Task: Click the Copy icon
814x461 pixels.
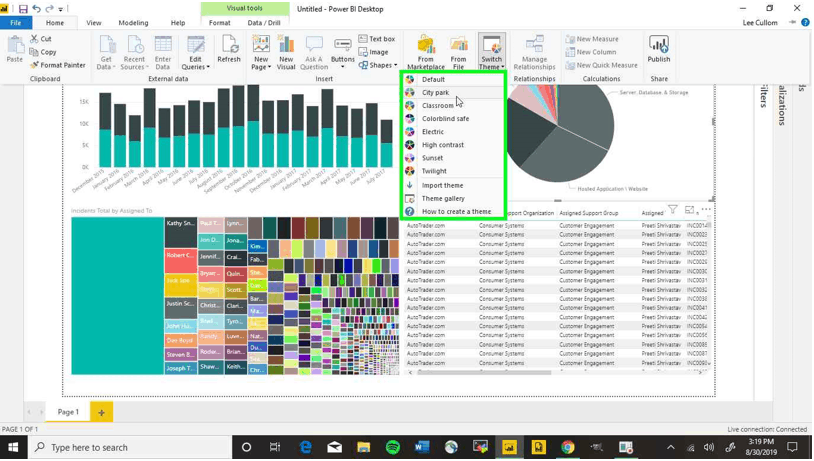Action: click(34, 52)
